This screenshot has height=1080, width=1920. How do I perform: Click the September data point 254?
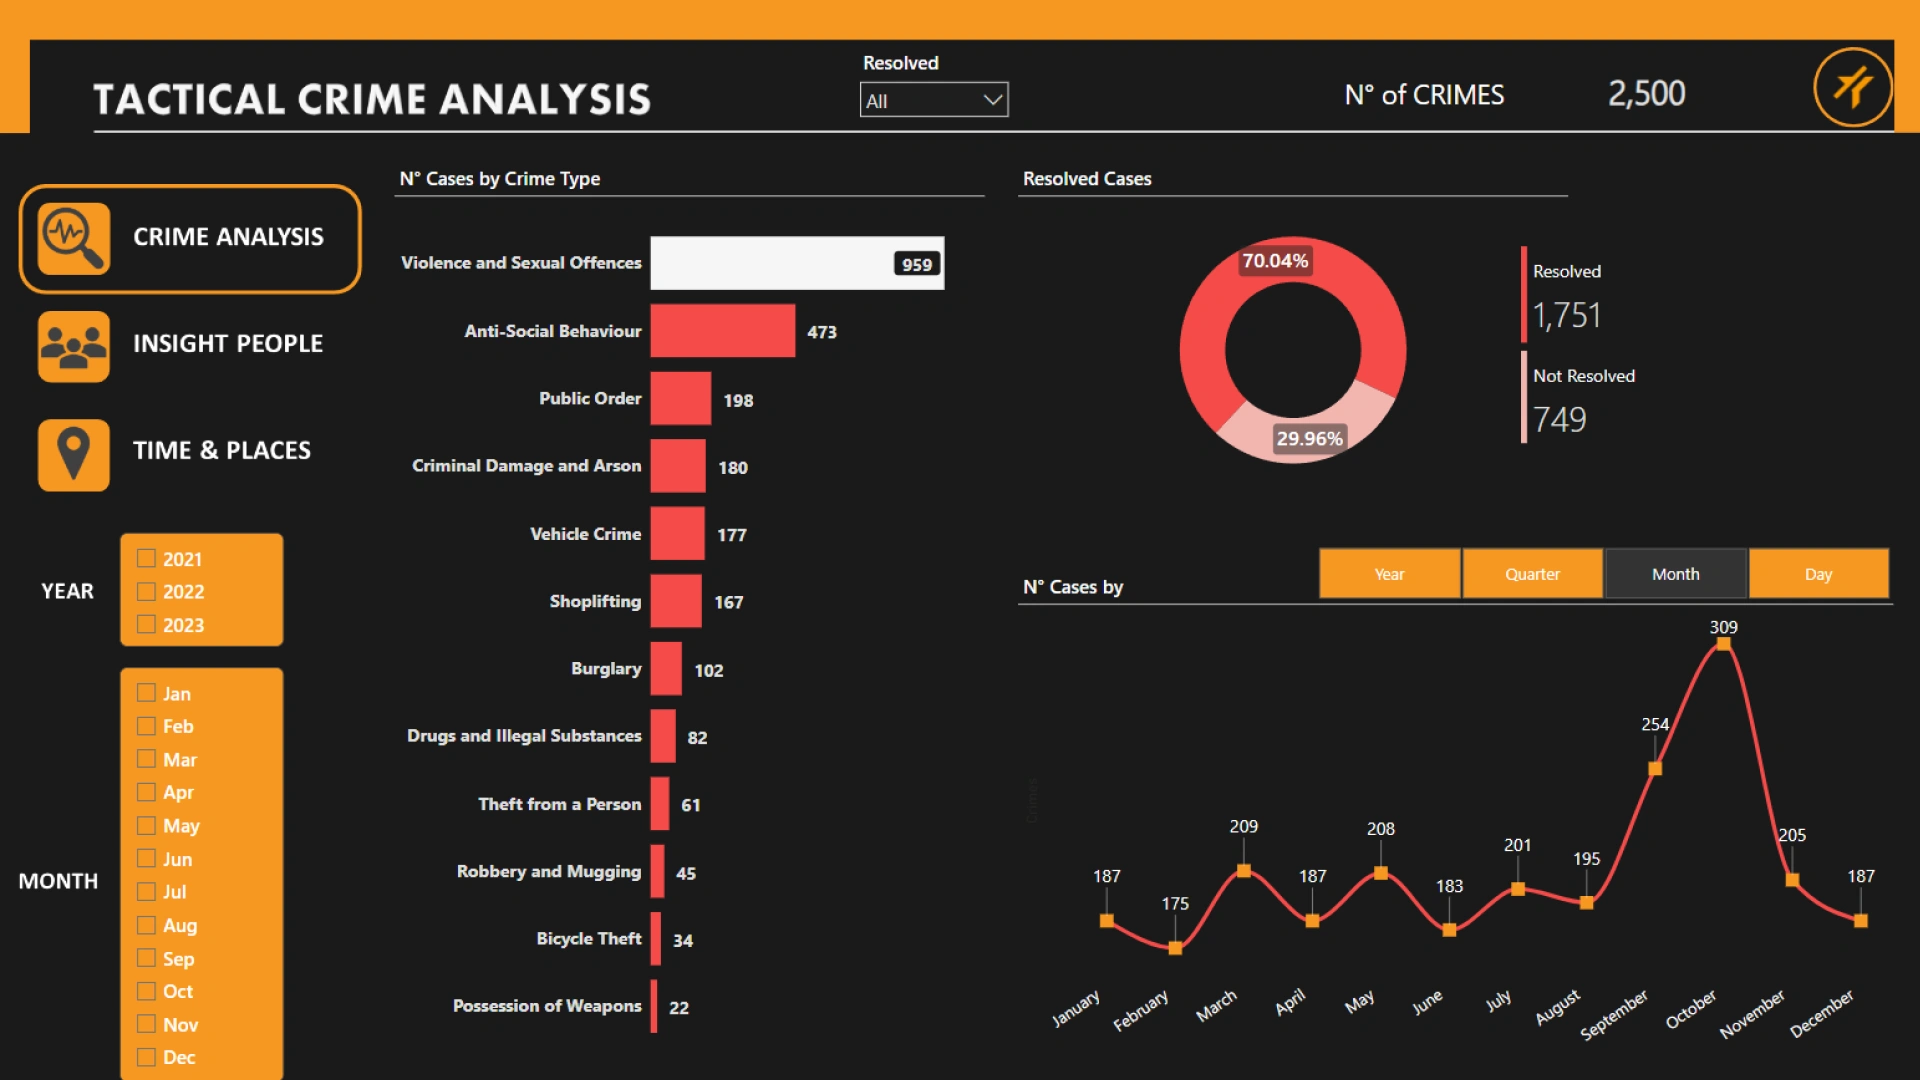click(x=1655, y=768)
